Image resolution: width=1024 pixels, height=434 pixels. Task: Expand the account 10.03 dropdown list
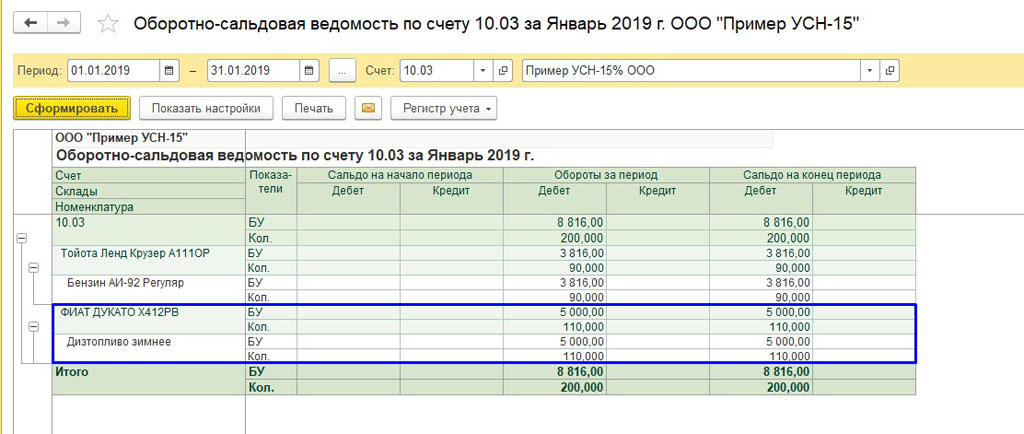point(482,71)
